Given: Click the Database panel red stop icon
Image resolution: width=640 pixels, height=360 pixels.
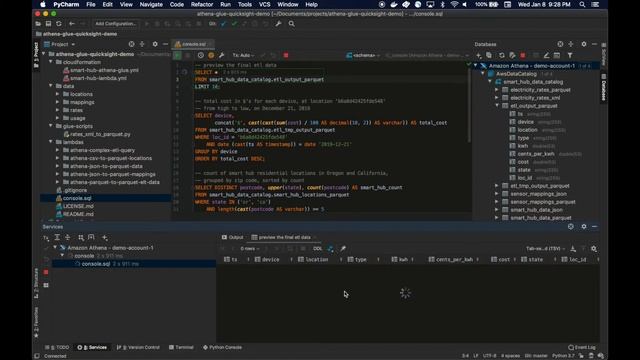Looking at the screenshot, I should pyautogui.click(x=523, y=55).
